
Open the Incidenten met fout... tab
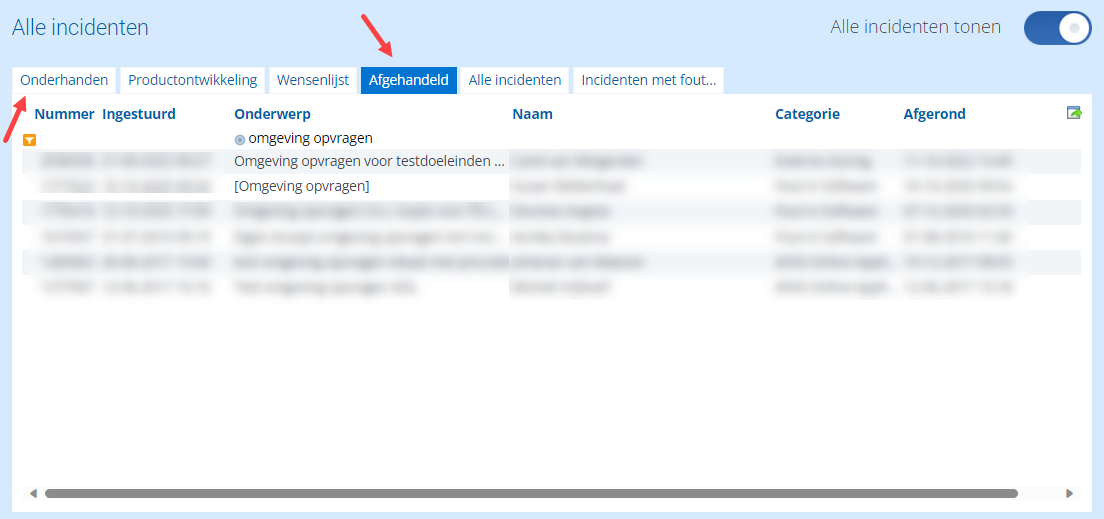[x=648, y=80]
